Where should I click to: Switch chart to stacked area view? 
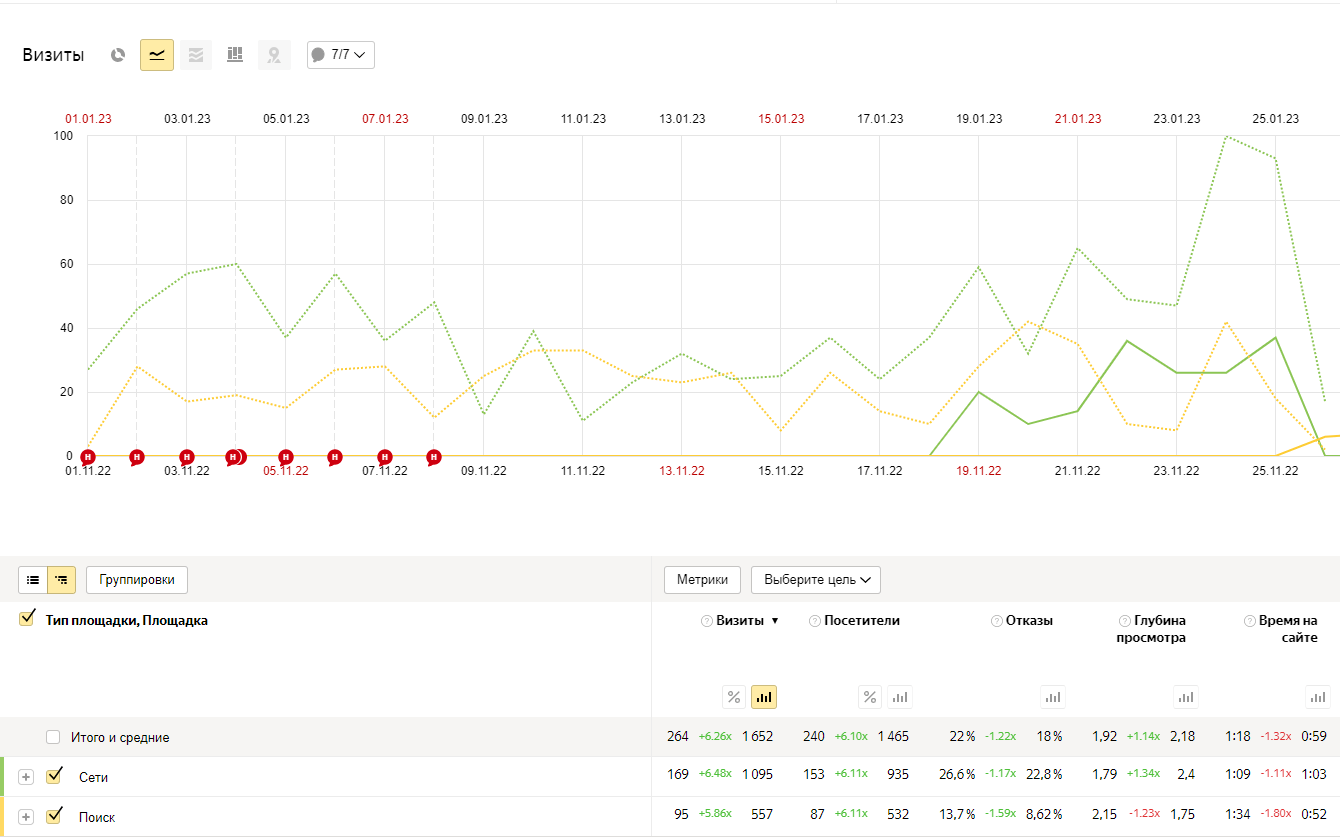click(x=196, y=55)
